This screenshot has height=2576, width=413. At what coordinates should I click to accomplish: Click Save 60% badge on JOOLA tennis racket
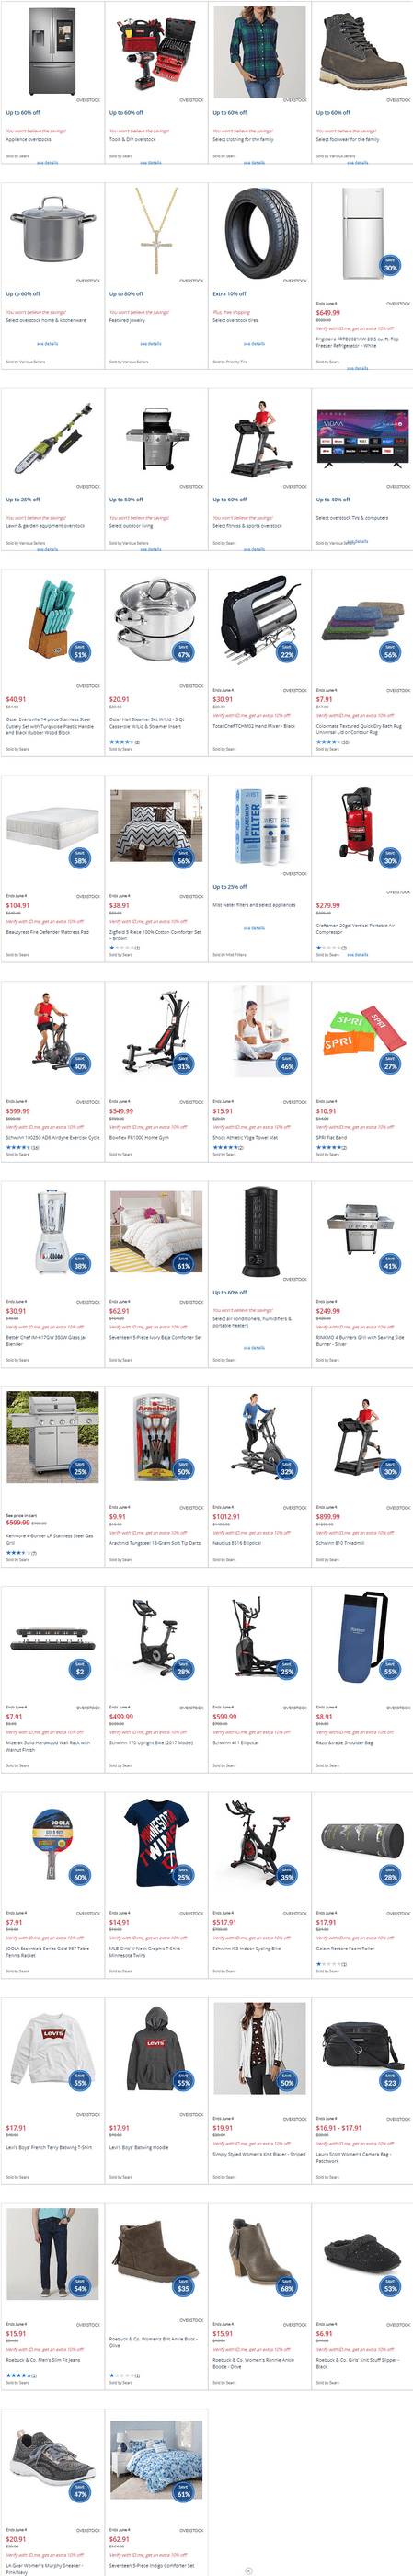pyautogui.click(x=80, y=1875)
